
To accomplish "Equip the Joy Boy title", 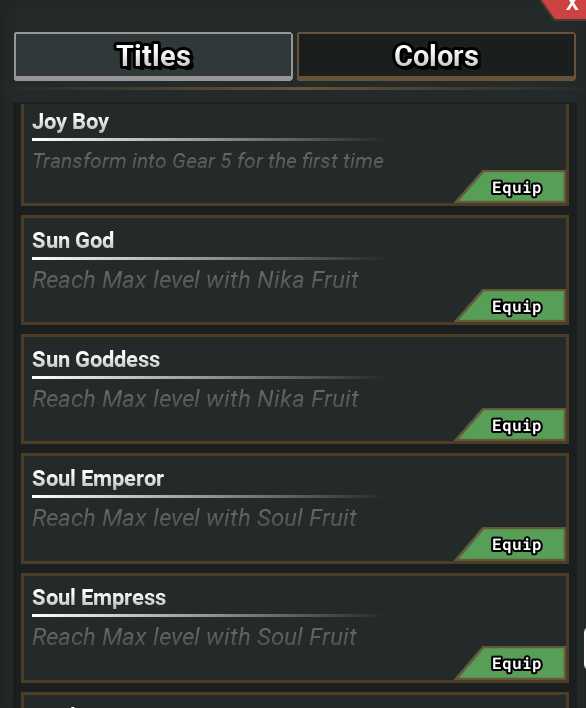I will click(x=512, y=187).
